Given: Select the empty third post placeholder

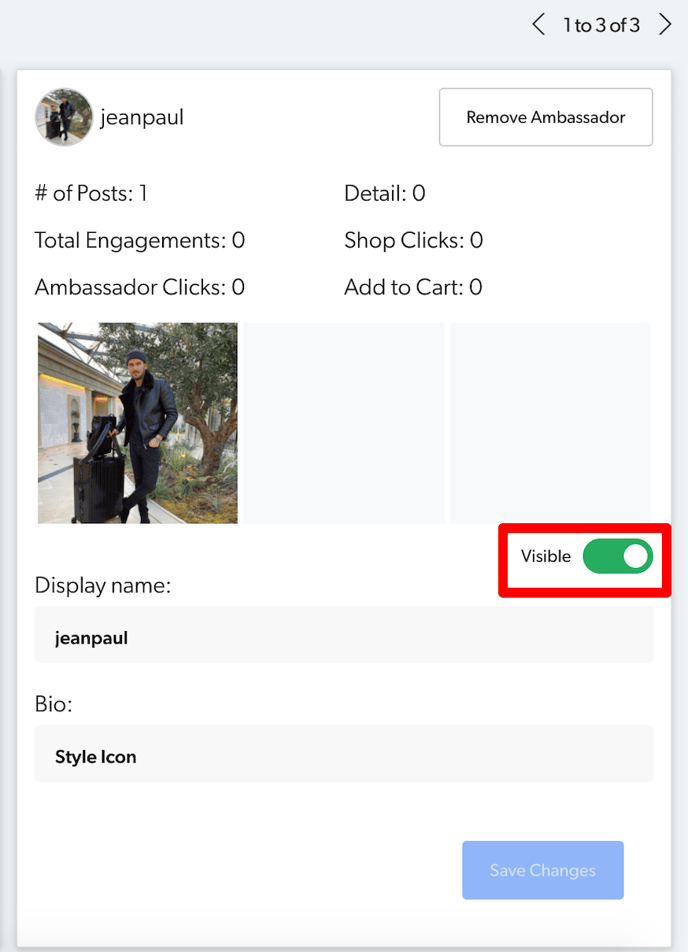Looking at the screenshot, I should [550, 423].
